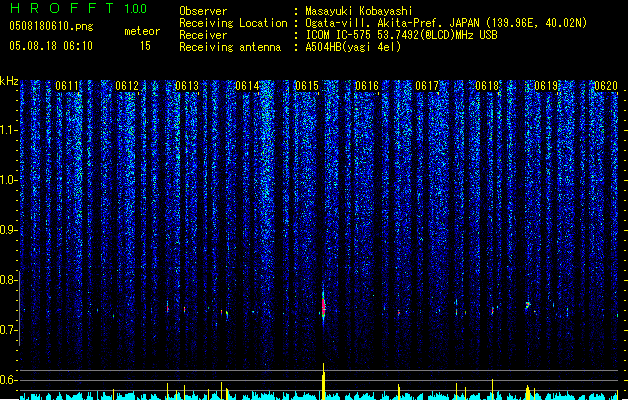
Task: Click the tallest yellow power spike at bottom
Action: pos(323,381)
